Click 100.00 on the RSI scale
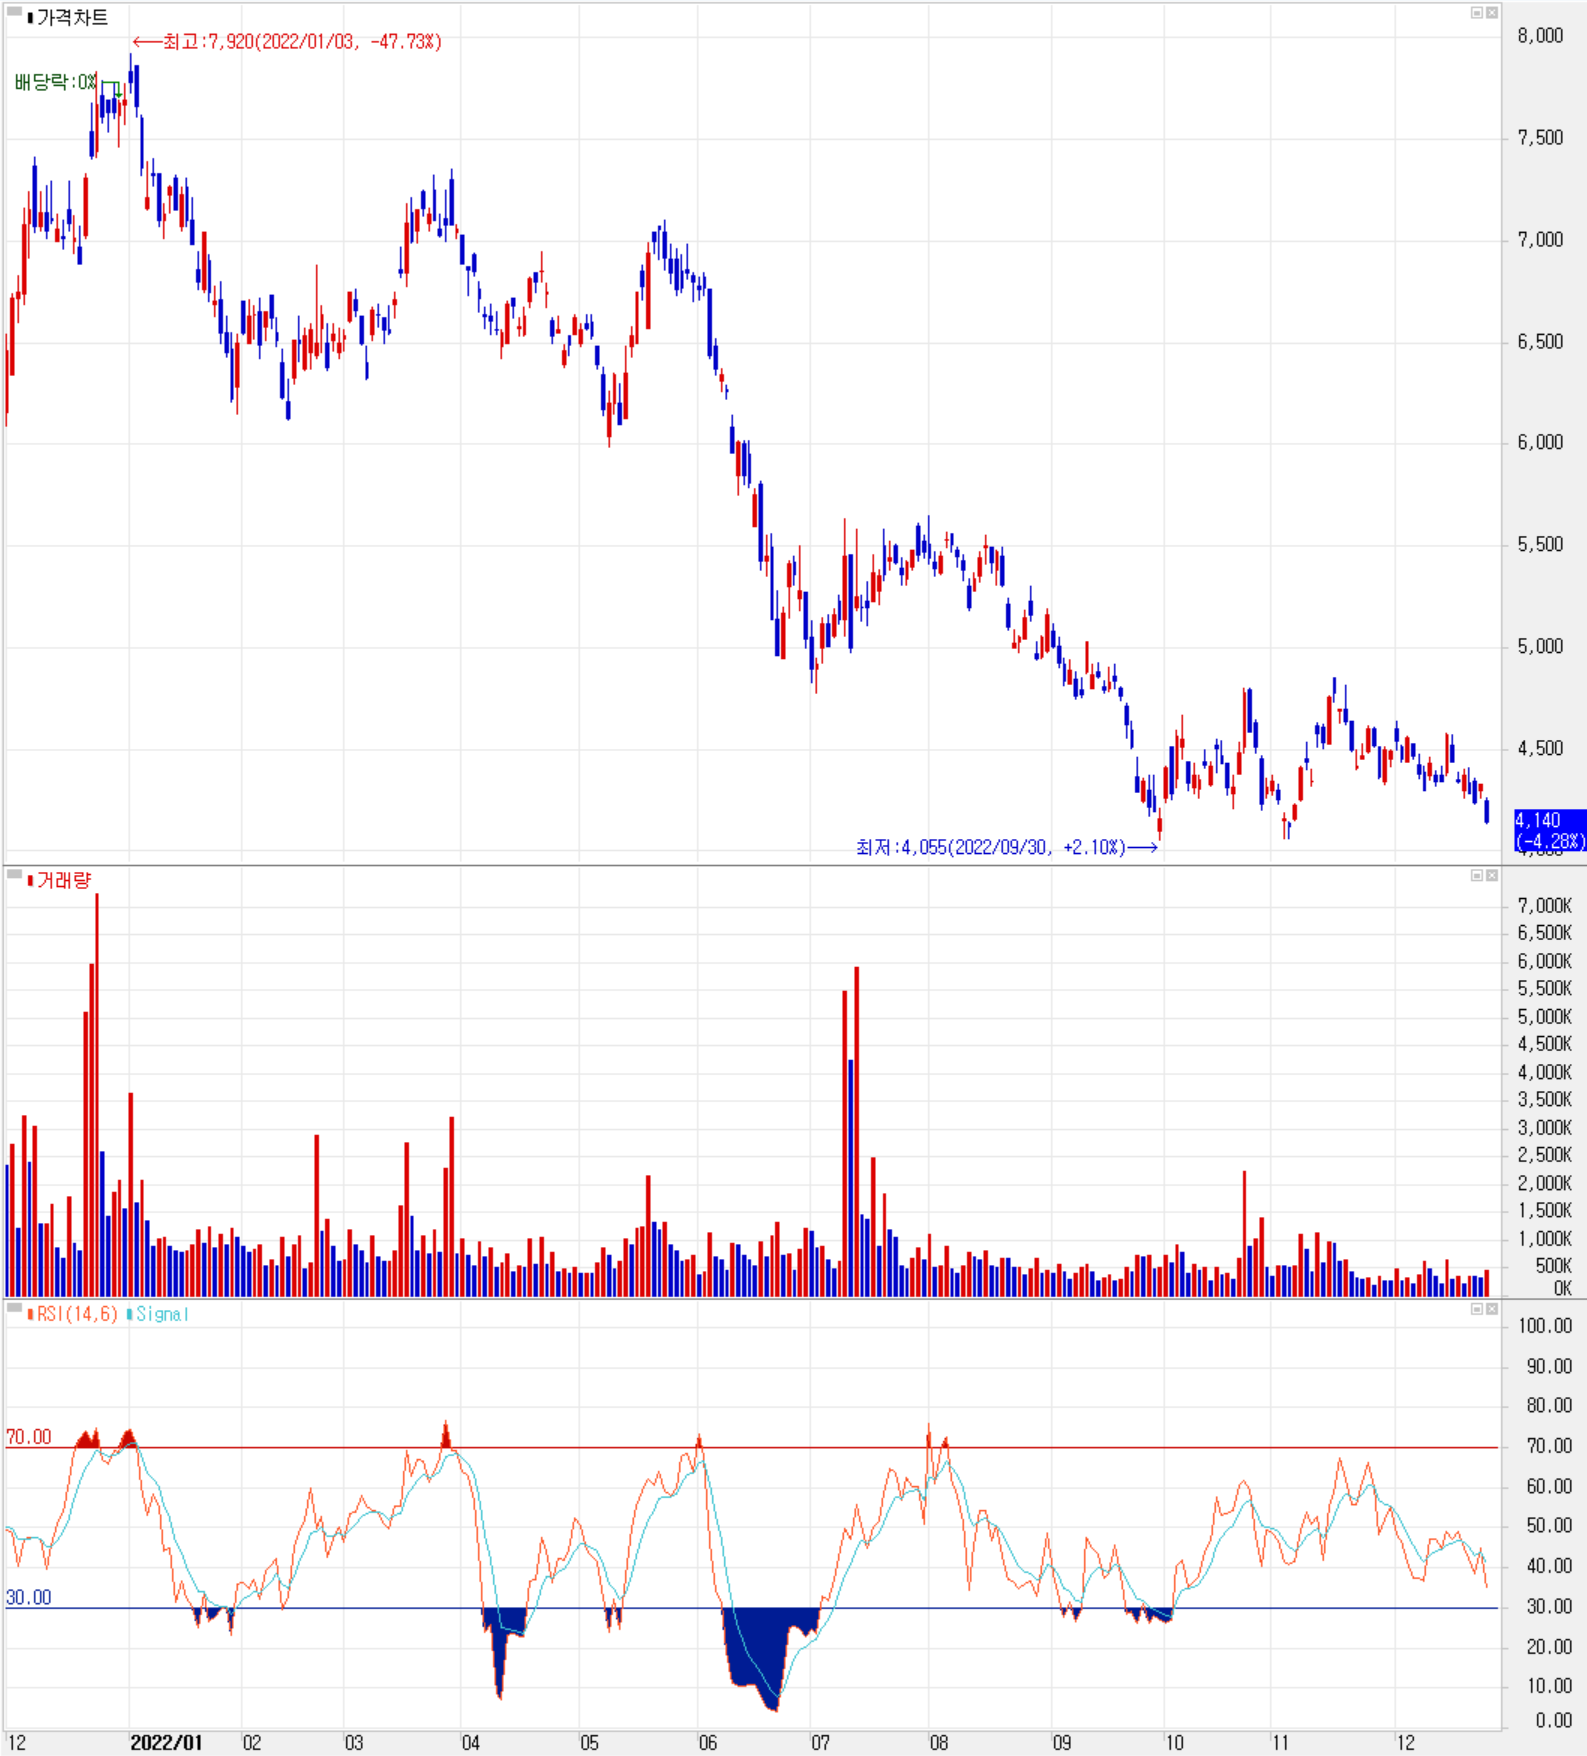 1546,1326
